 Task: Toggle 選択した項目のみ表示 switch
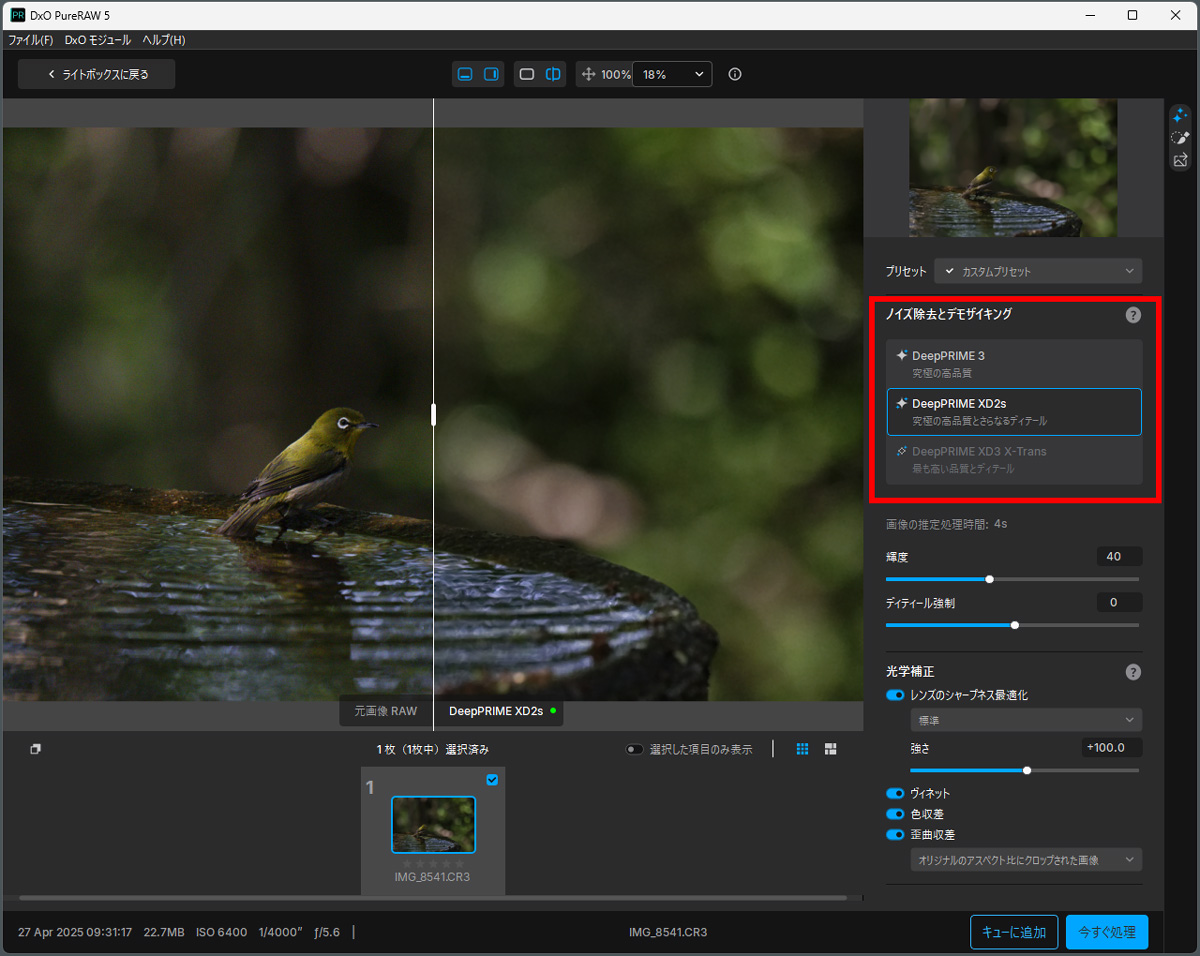[x=635, y=749]
